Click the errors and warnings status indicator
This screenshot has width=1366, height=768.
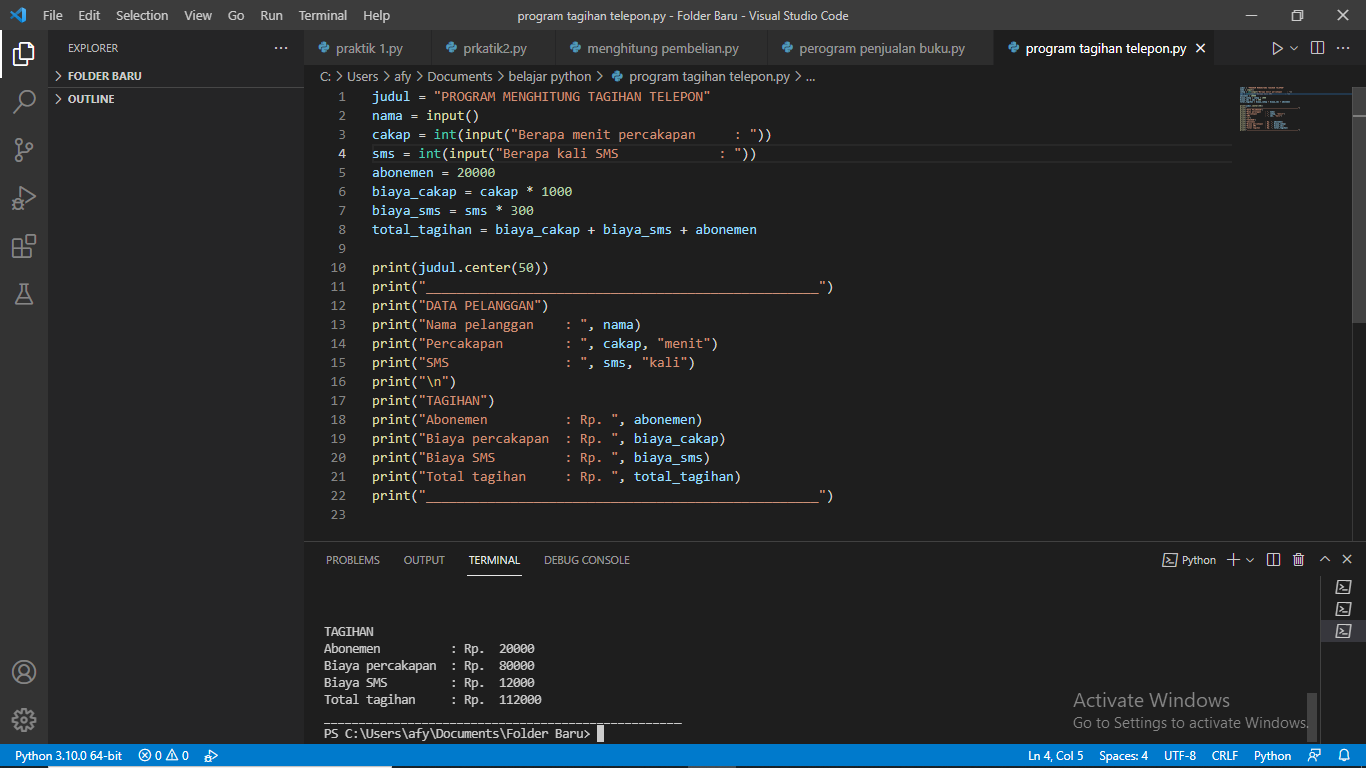coord(164,756)
